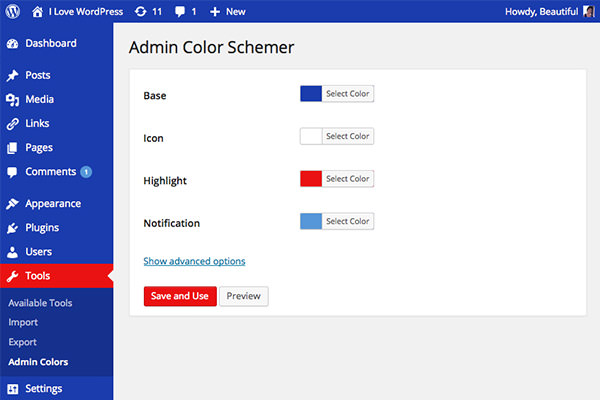Expand Show advanced options link
The height and width of the screenshot is (400, 600).
194,261
